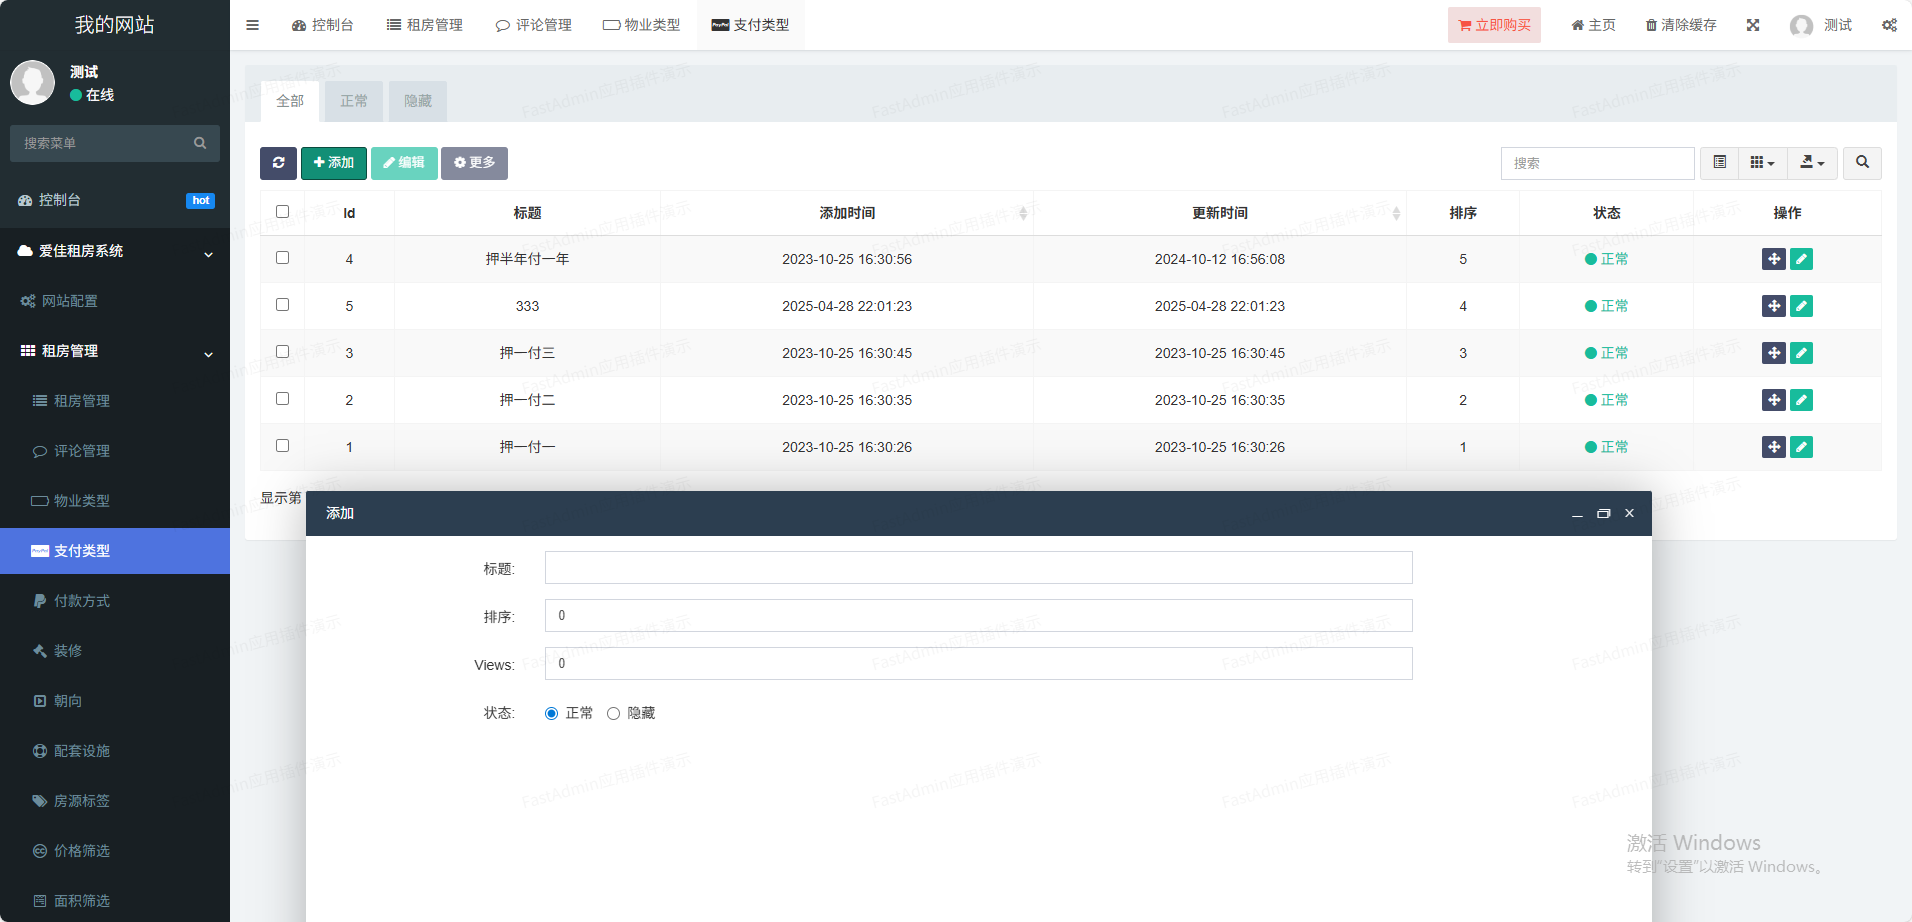Click the search magnifier button beside export
This screenshot has height=922, width=1912.
(1862, 163)
